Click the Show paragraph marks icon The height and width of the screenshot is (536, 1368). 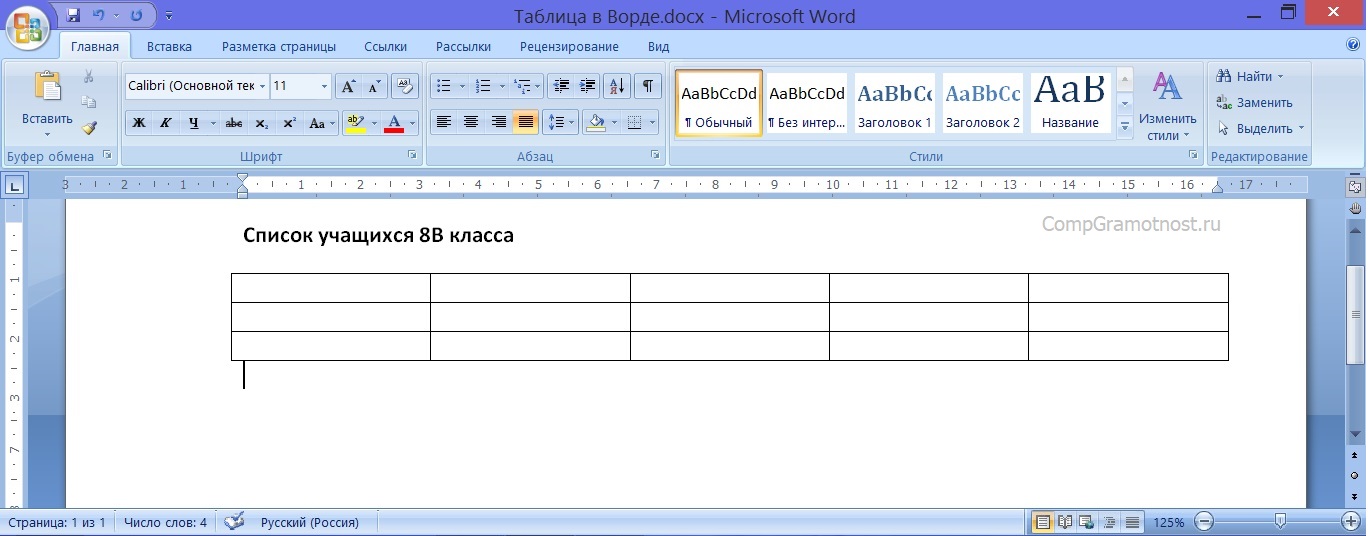pyautogui.click(x=648, y=86)
